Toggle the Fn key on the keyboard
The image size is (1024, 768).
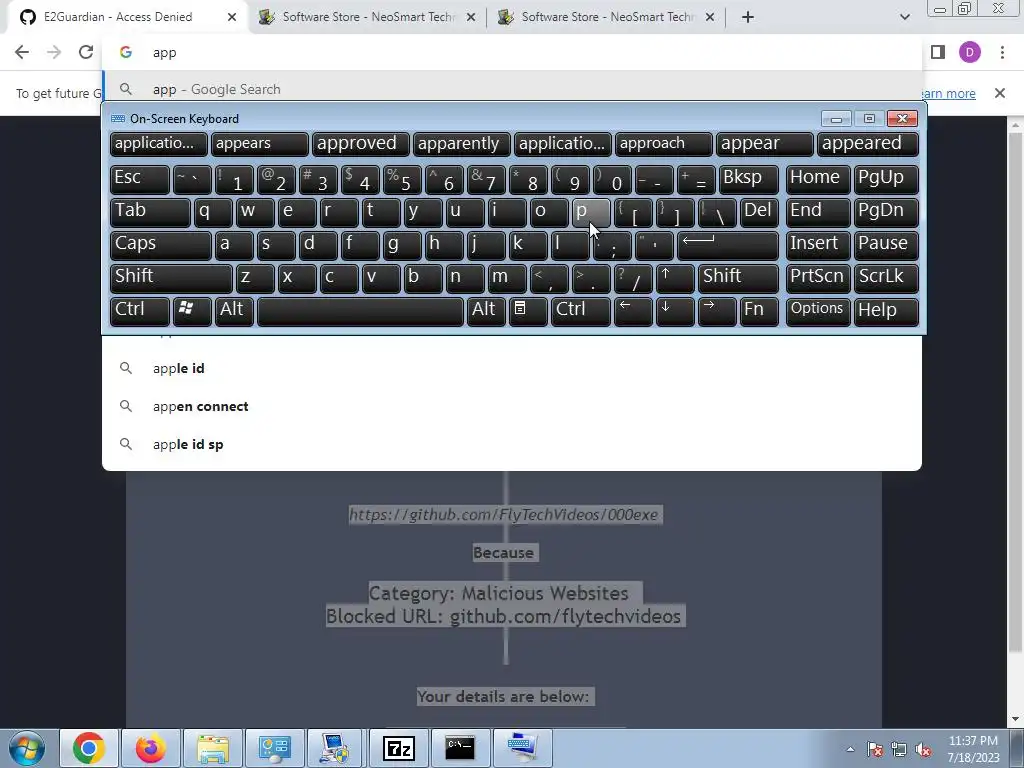759,312
